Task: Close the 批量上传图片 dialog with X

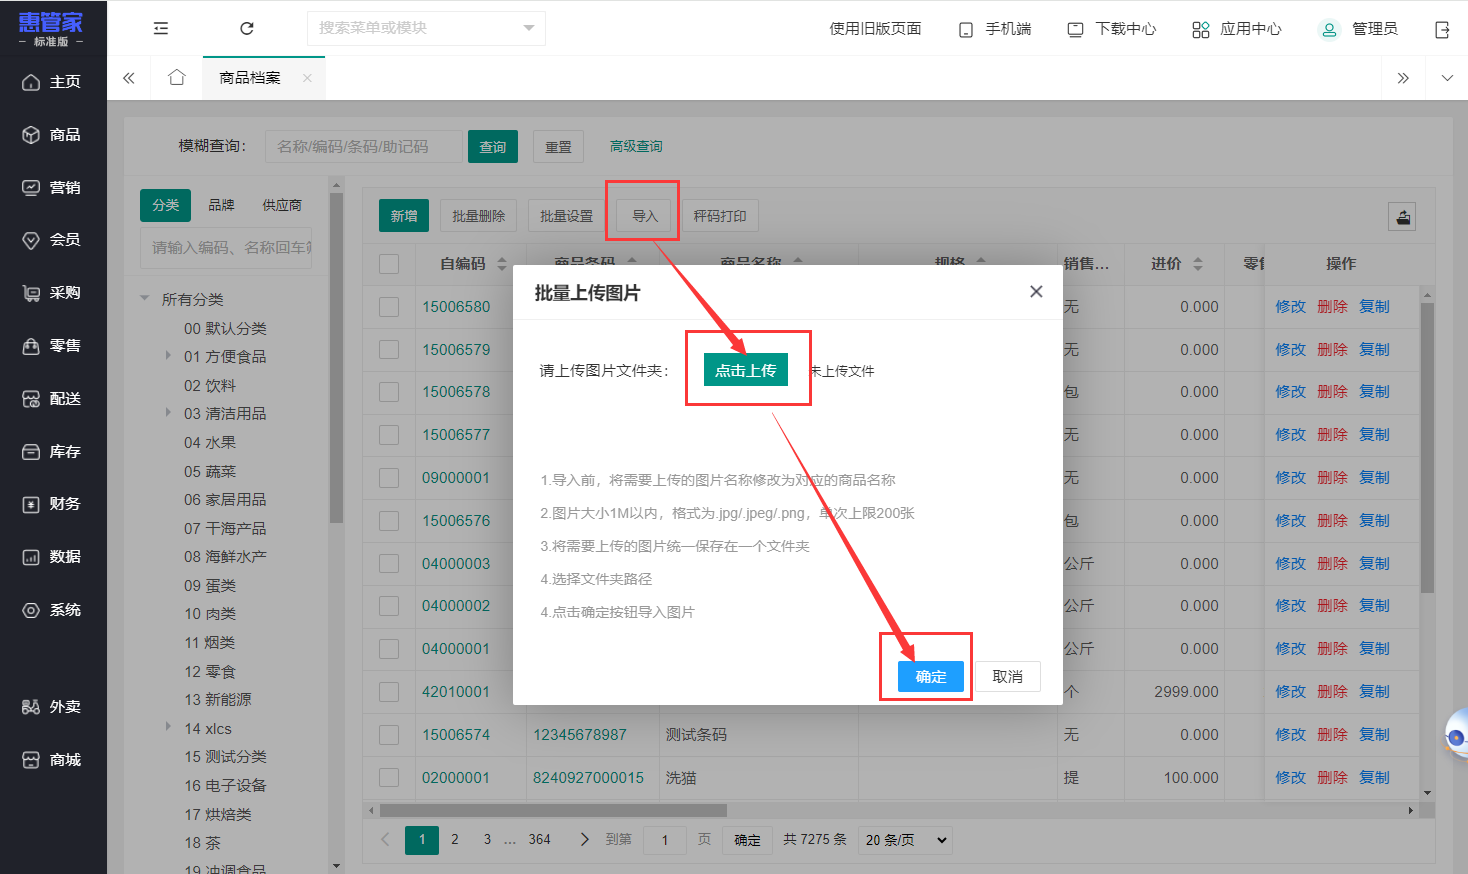Action: point(1036,291)
